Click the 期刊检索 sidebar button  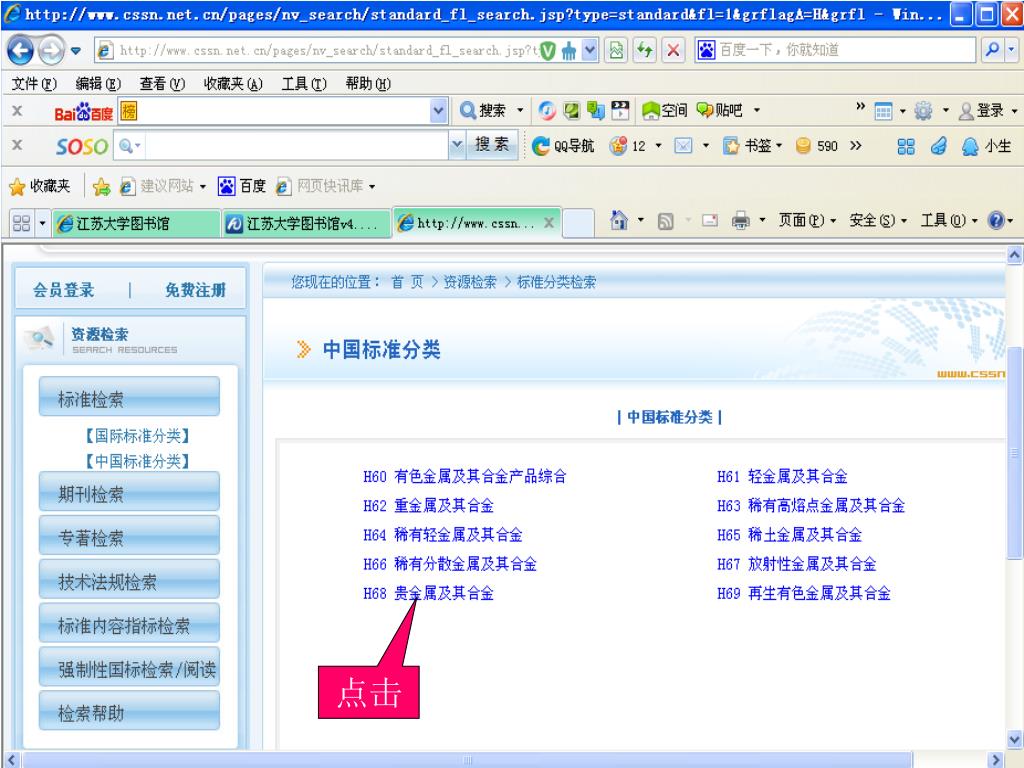click(x=129, y=492)
